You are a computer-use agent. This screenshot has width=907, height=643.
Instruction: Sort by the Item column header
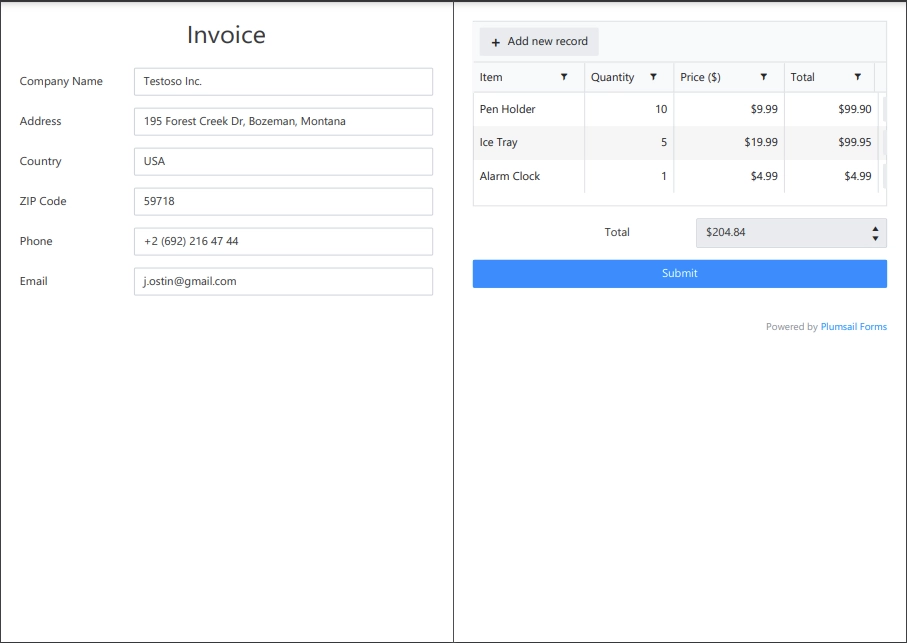(491, 77)
